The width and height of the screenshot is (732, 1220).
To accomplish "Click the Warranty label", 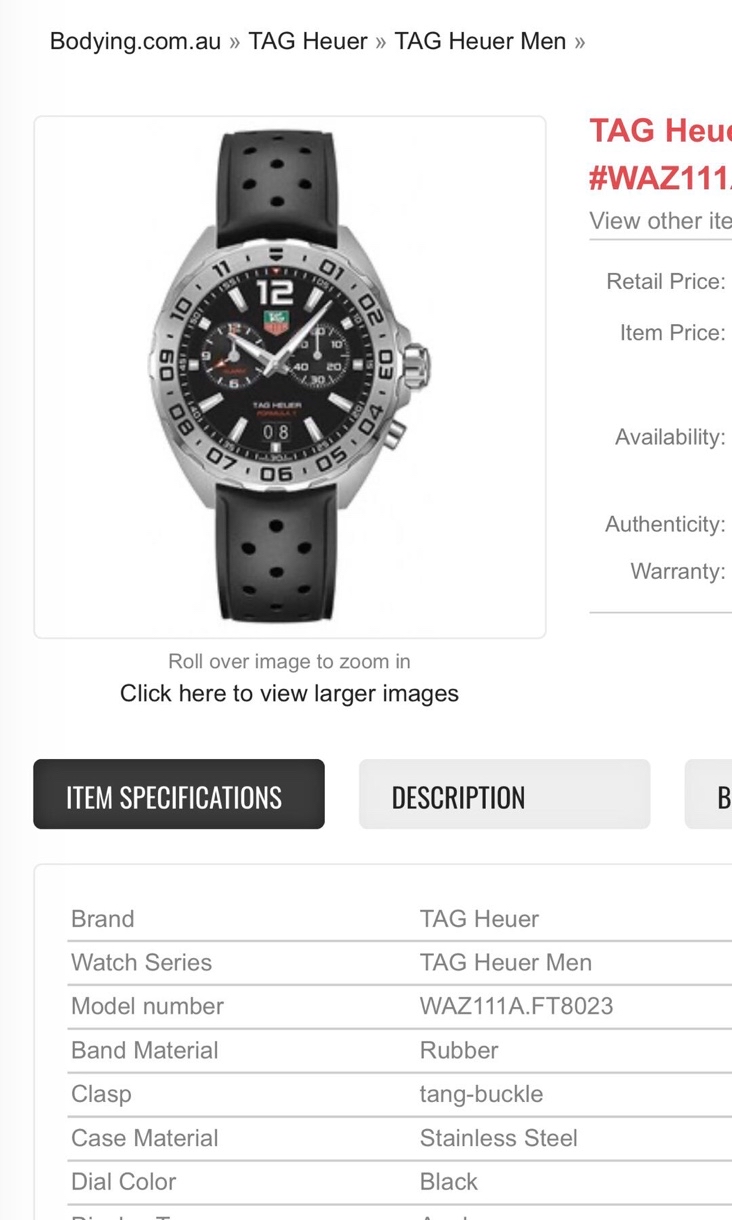I will (678, 571).
